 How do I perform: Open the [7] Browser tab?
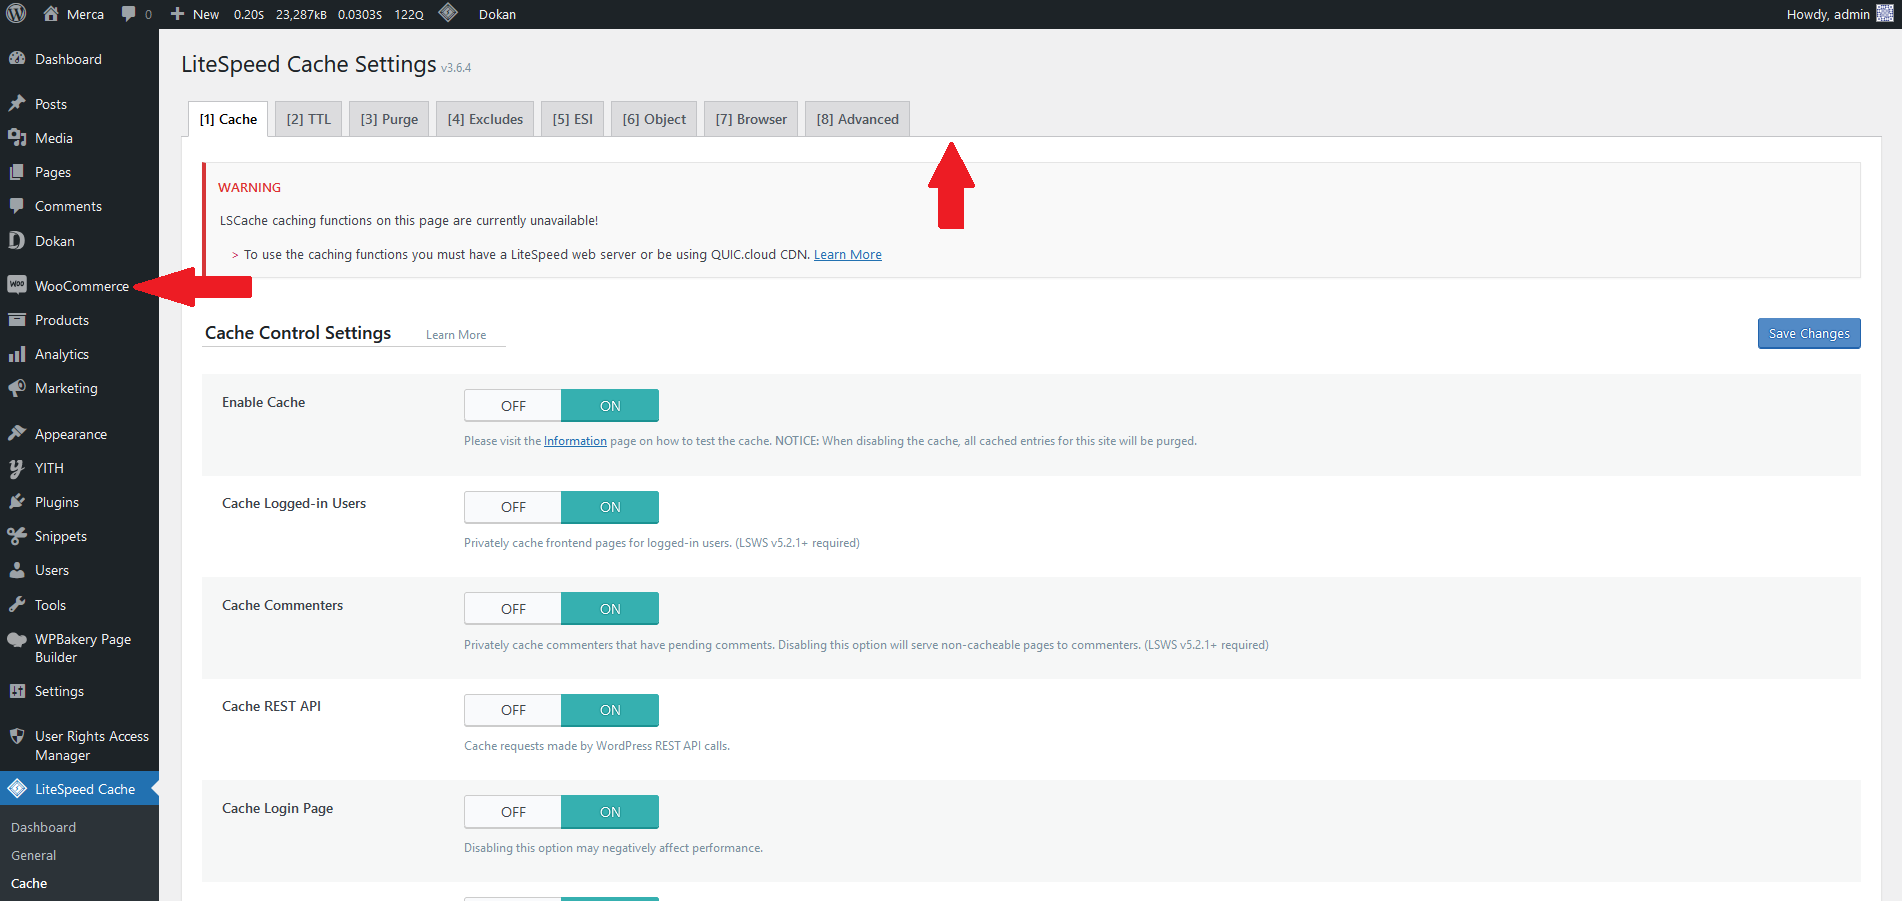click(751, 119)
